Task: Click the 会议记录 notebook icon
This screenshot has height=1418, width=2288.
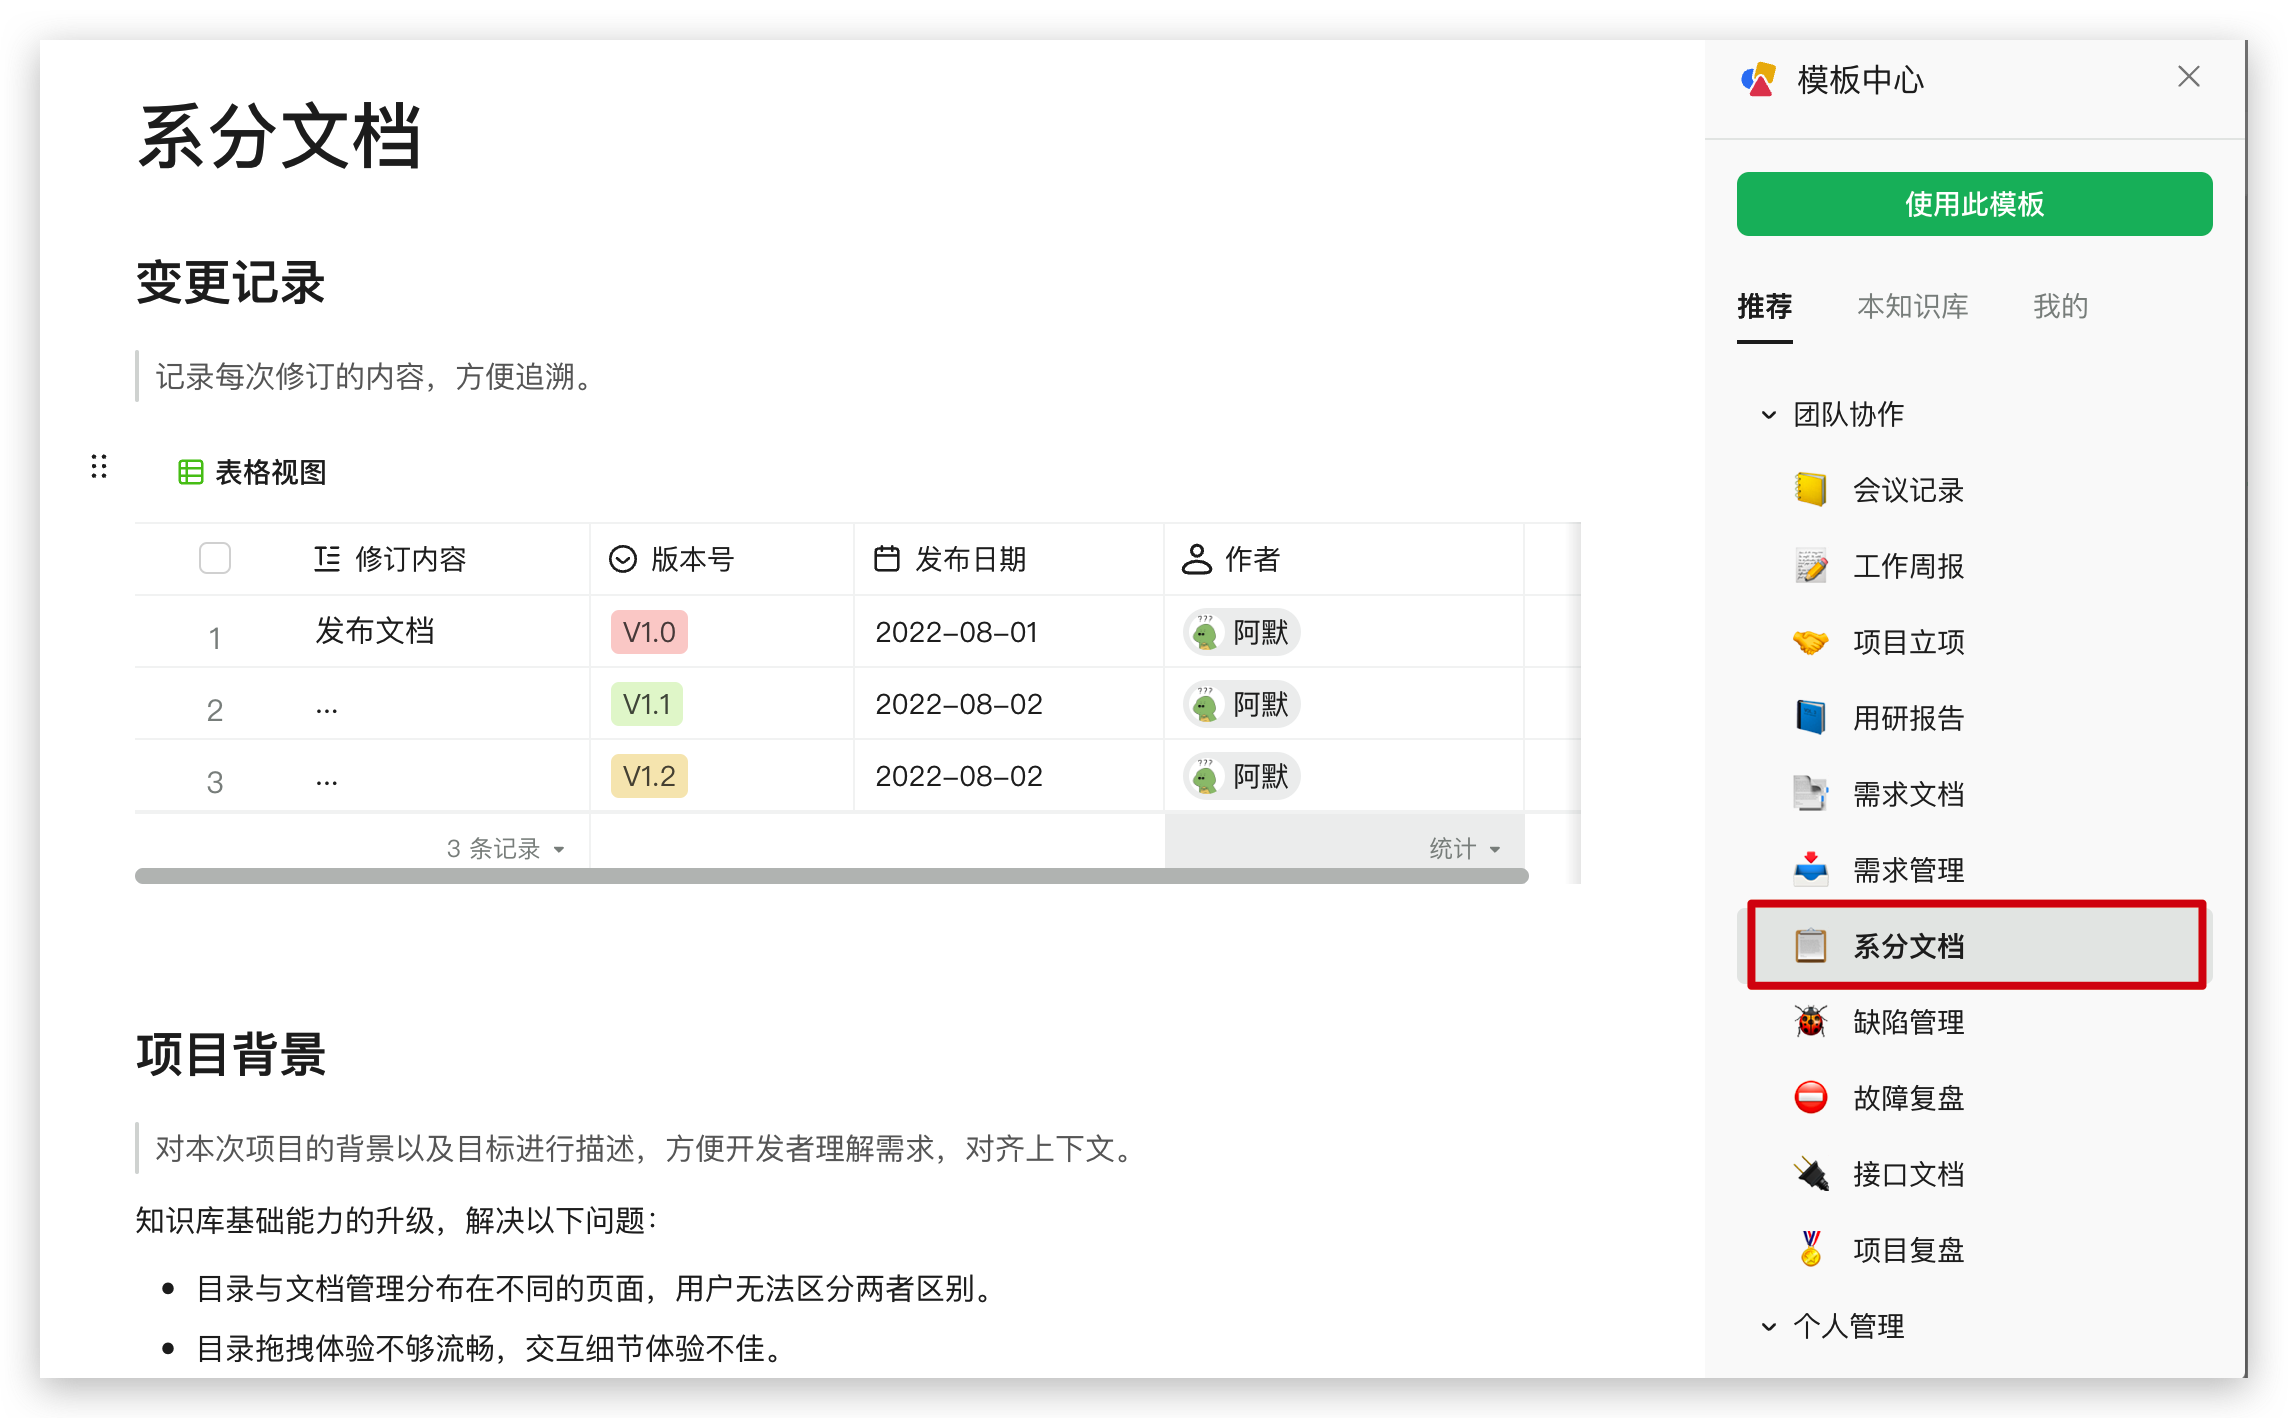Action: pos(1810,490)
